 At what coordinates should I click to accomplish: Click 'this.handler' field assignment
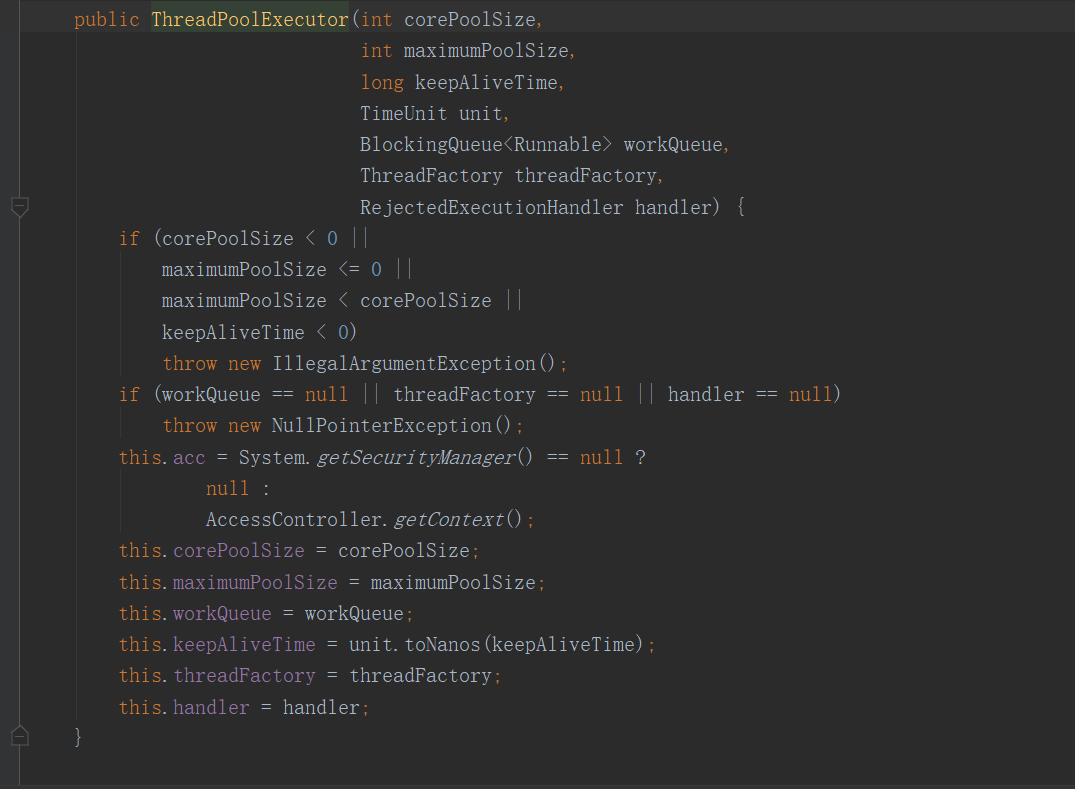point(184,707)
